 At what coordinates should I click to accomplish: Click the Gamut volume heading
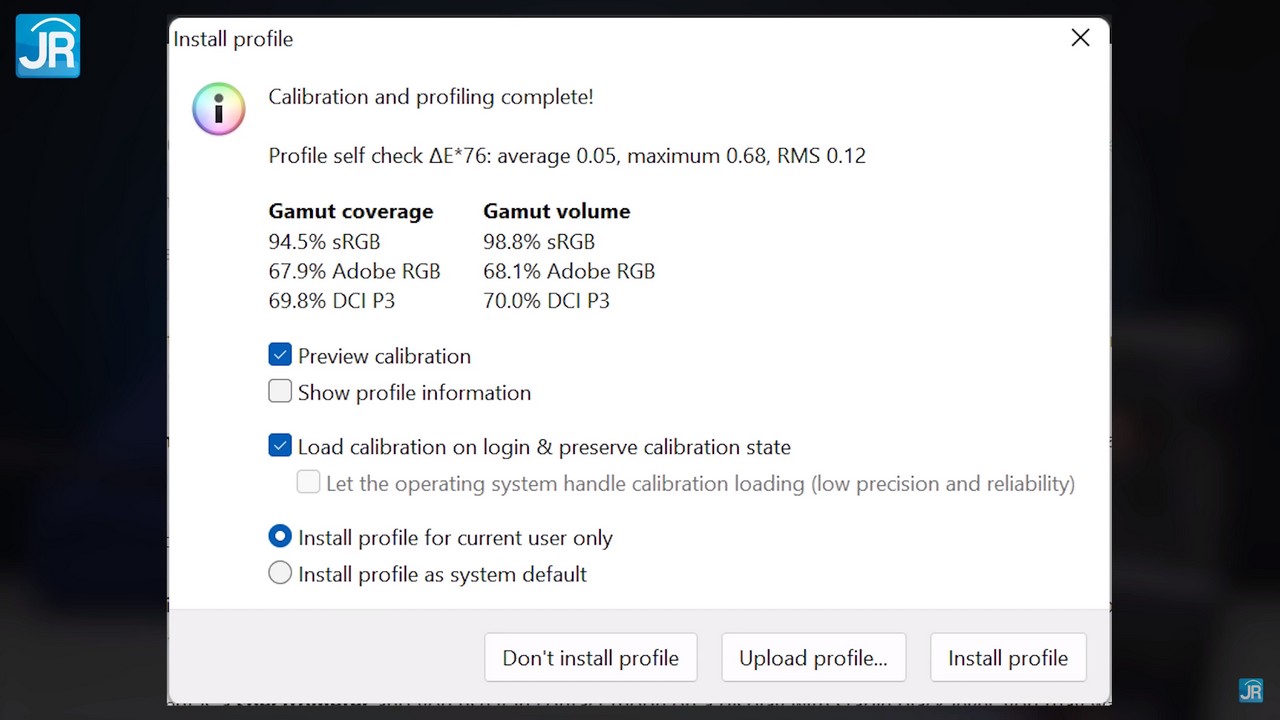[557, 211]
